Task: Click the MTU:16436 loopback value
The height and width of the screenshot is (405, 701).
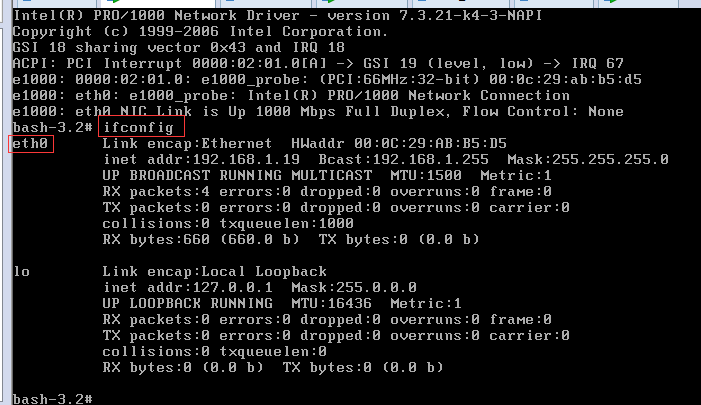Action: point(331,303)
